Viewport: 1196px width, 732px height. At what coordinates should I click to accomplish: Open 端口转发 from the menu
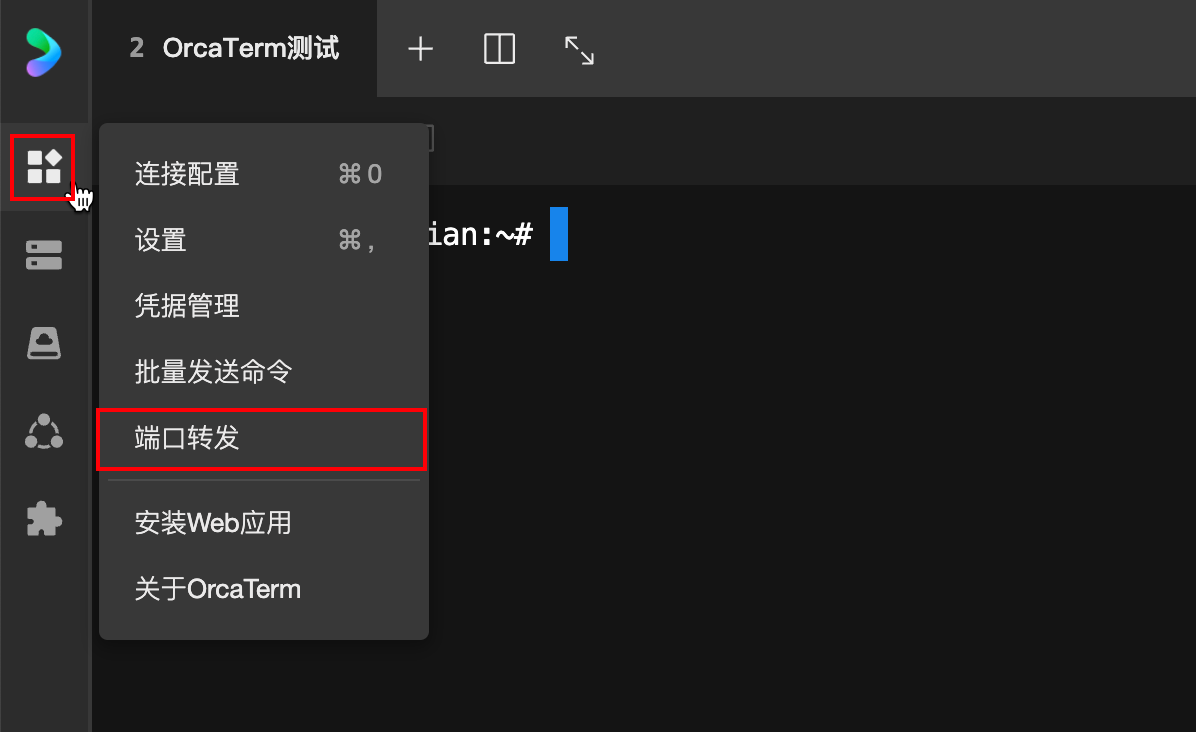(x=187, y=438)
